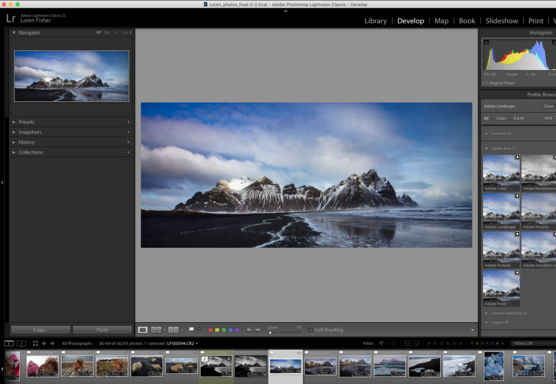Open the Develop module
Screen dimensions: 556x384
[x=411, y=21]
